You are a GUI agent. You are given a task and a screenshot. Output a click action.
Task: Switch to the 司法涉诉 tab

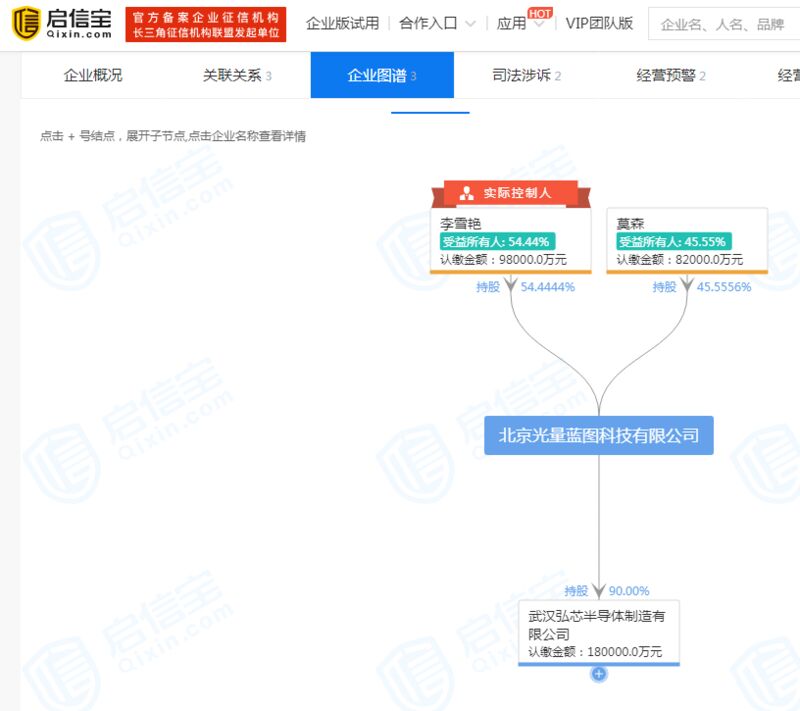(526, 75)
